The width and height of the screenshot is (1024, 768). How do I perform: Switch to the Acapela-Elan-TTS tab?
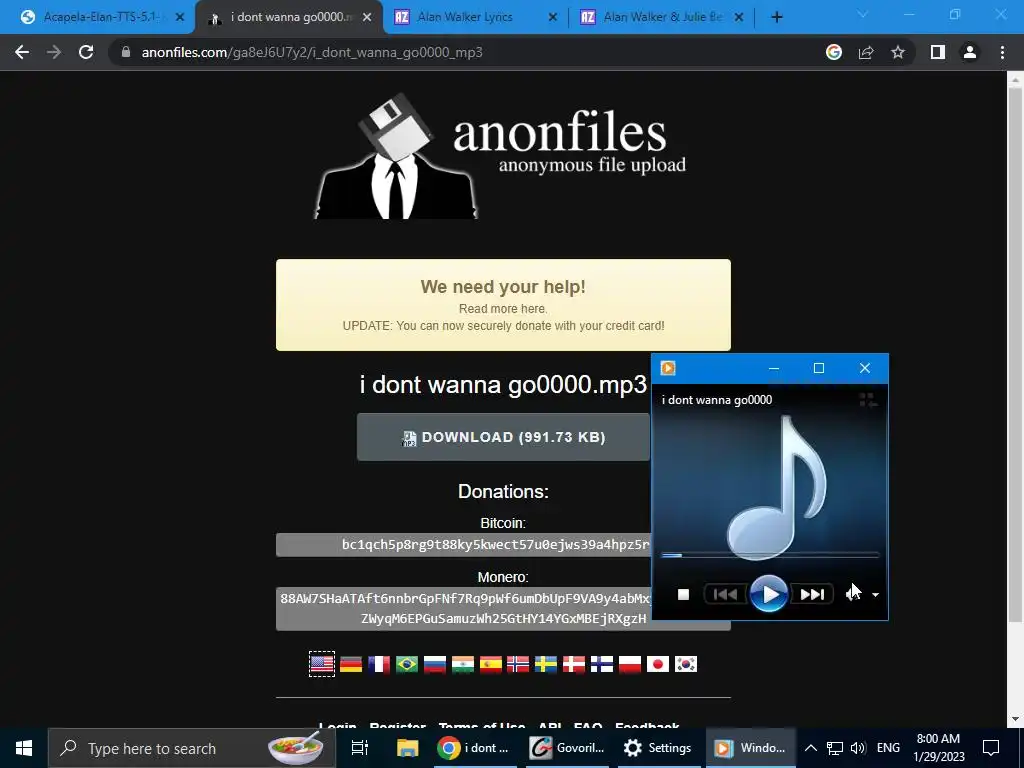coord(98,17)
